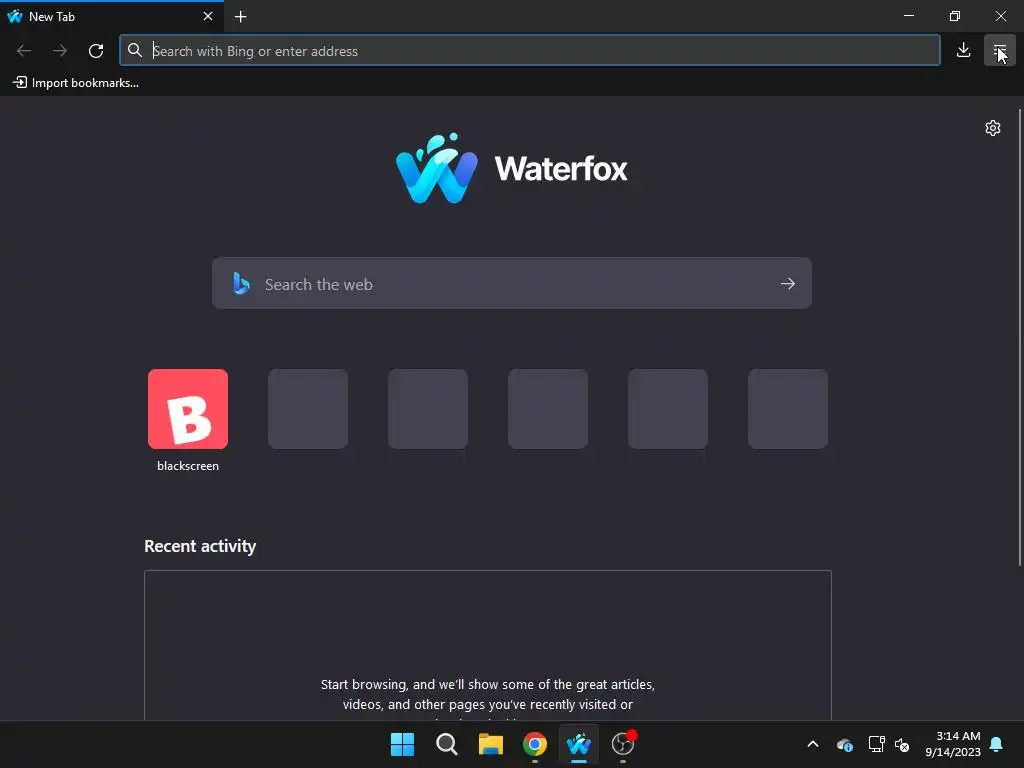Open OBS Studio from taskbar
This screenshot has height=768, width=1024.
623,744
